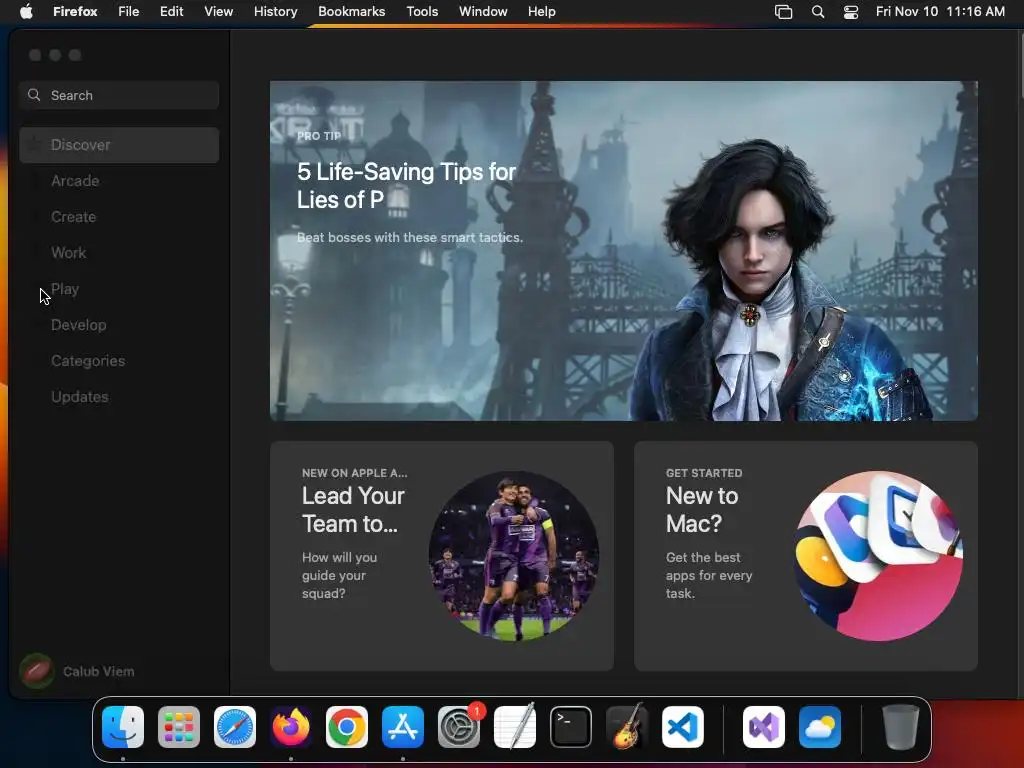The width and height of the screenshot is (1024, 768).
Task: Select Play in the sidebar
Action: point(119,289)
